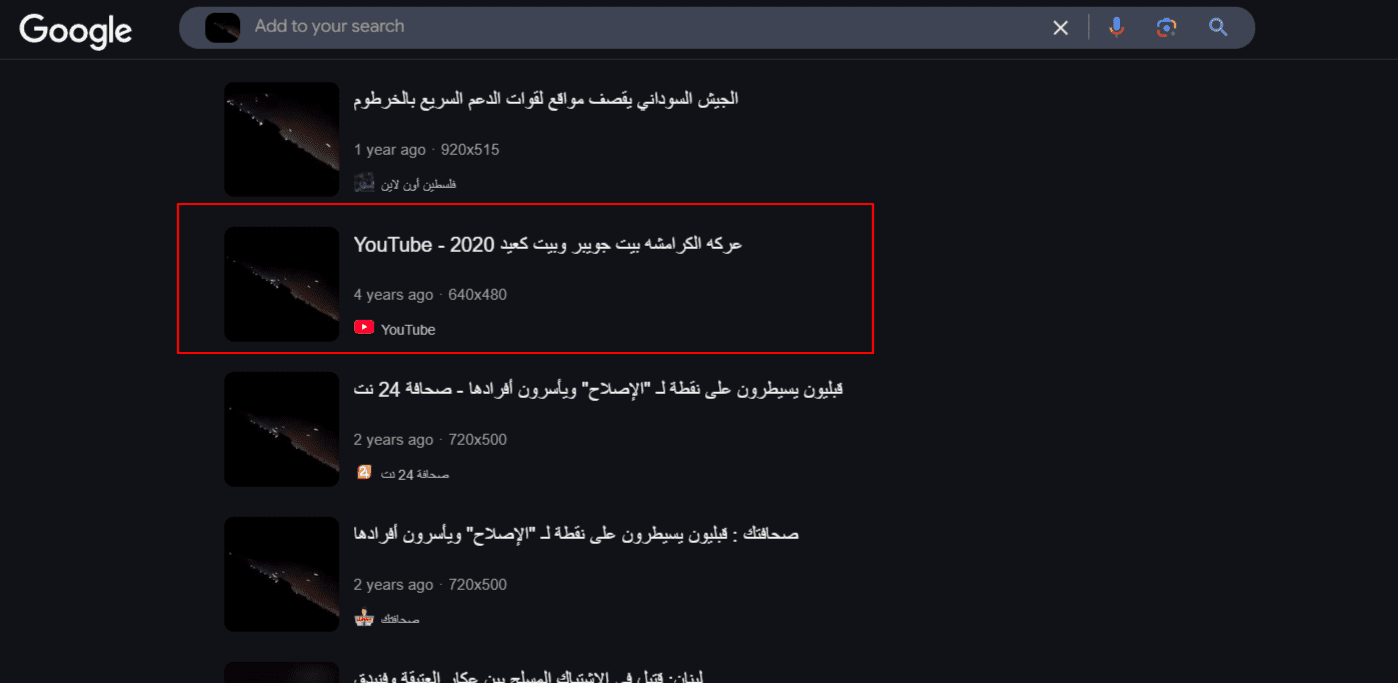1398x683 pixels.
Task: Open thumbnail of the fourth result
Action: click(282, 574)
